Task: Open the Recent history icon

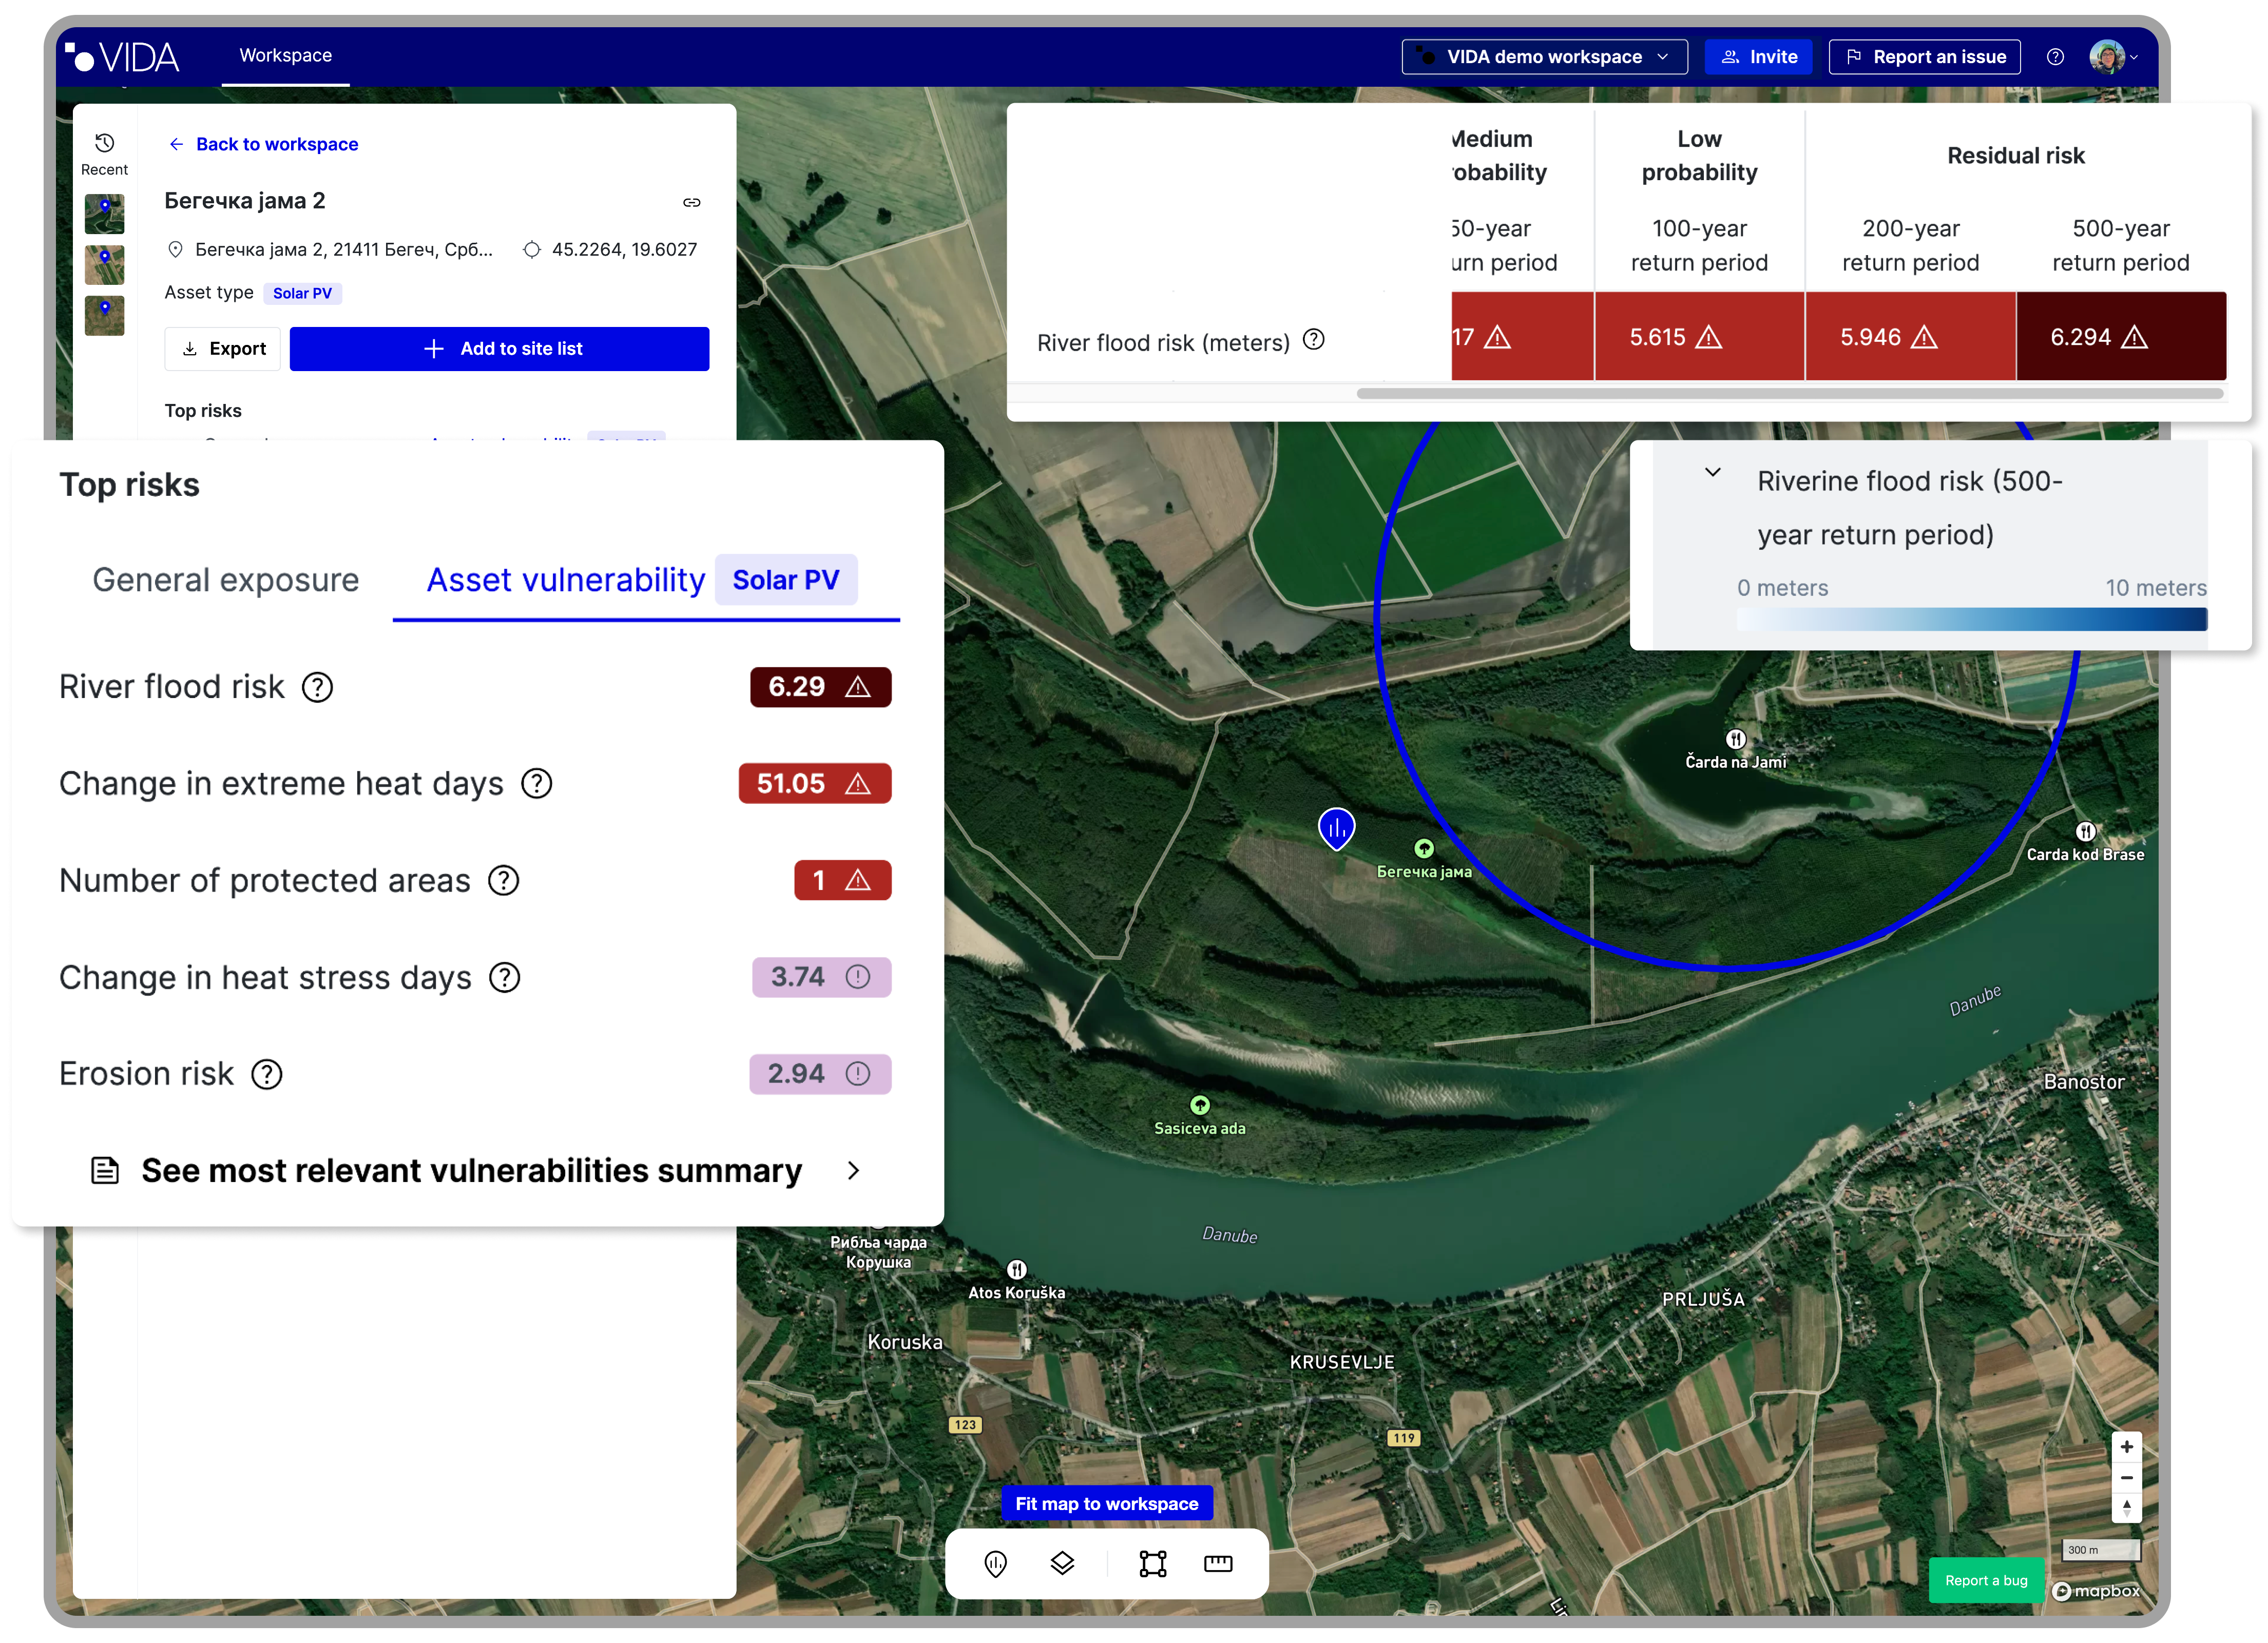Action: (x=104, y=144)
